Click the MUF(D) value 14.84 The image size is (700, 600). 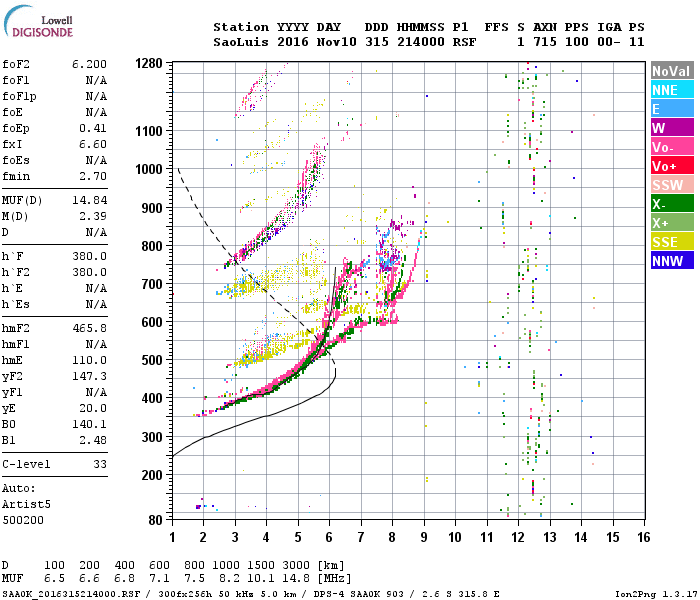[x=90, y=200]
